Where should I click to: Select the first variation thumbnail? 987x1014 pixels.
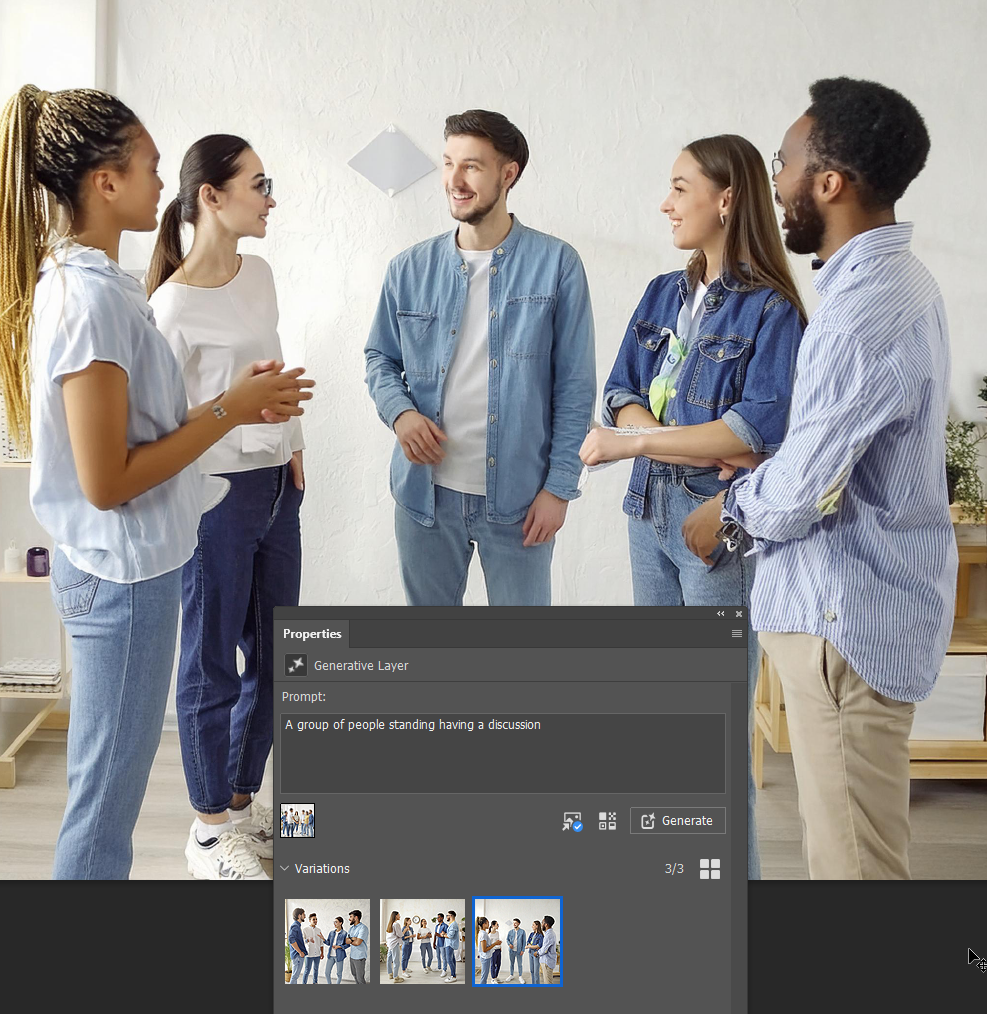coord(327,940)
